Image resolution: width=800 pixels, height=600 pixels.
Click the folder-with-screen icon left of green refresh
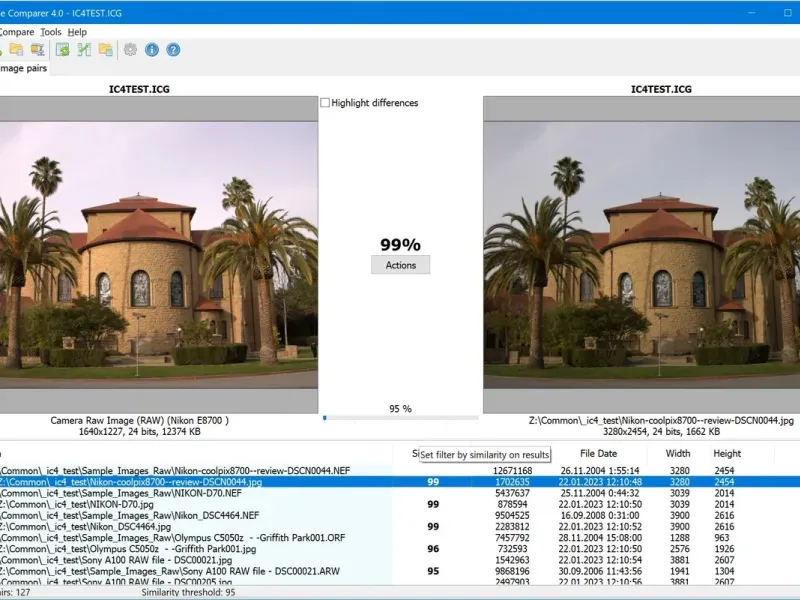(x=38, y=50)
